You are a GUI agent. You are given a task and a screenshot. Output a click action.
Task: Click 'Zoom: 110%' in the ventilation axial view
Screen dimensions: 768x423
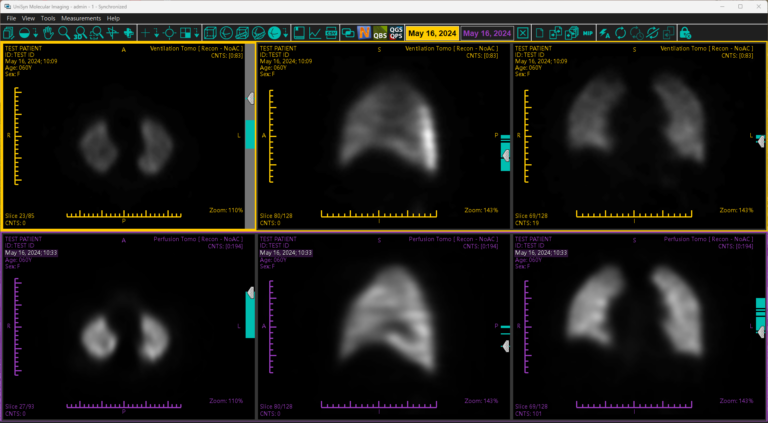coord(226,210)
